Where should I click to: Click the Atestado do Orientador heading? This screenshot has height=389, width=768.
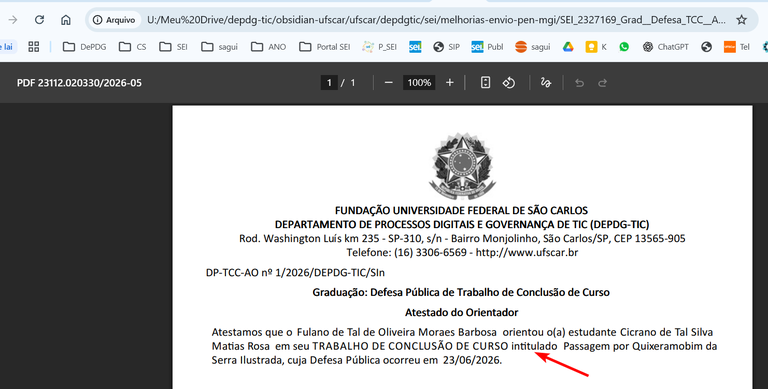461,312
